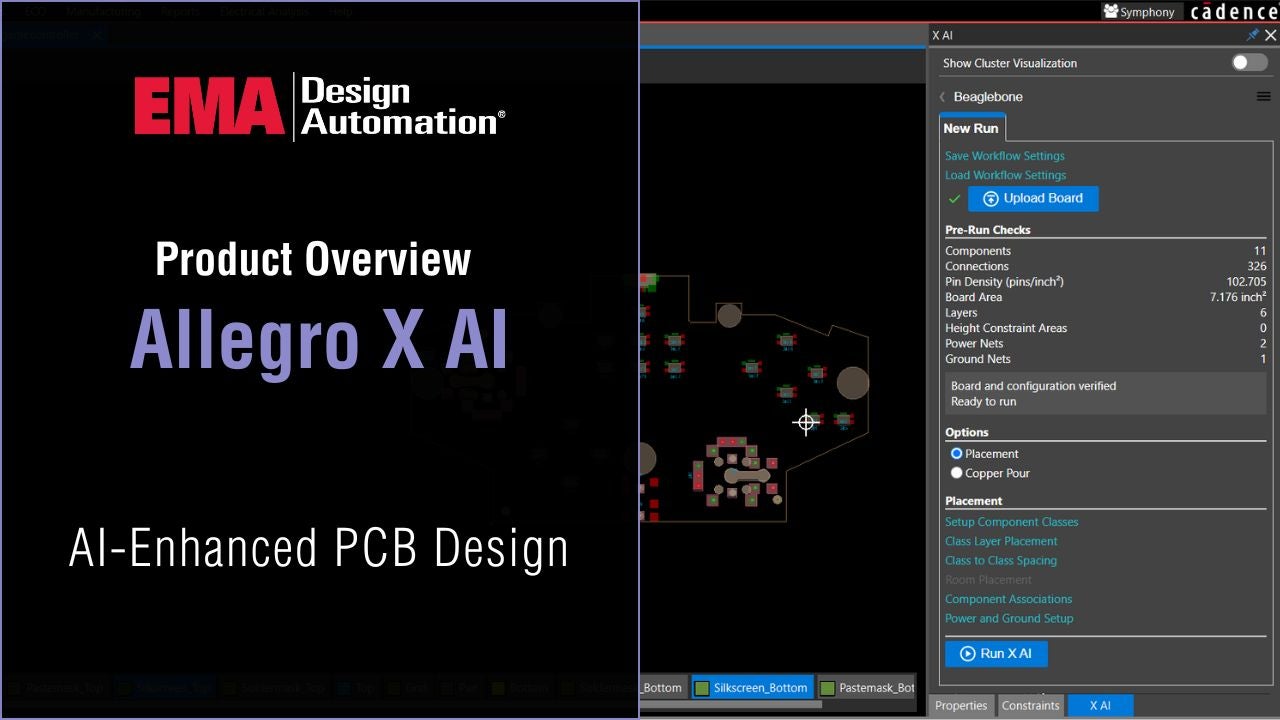Viewport: 1280px width, 720px height.
Task: Open the Properties tab
Action: pyautogui.click(x=961, y=706)
